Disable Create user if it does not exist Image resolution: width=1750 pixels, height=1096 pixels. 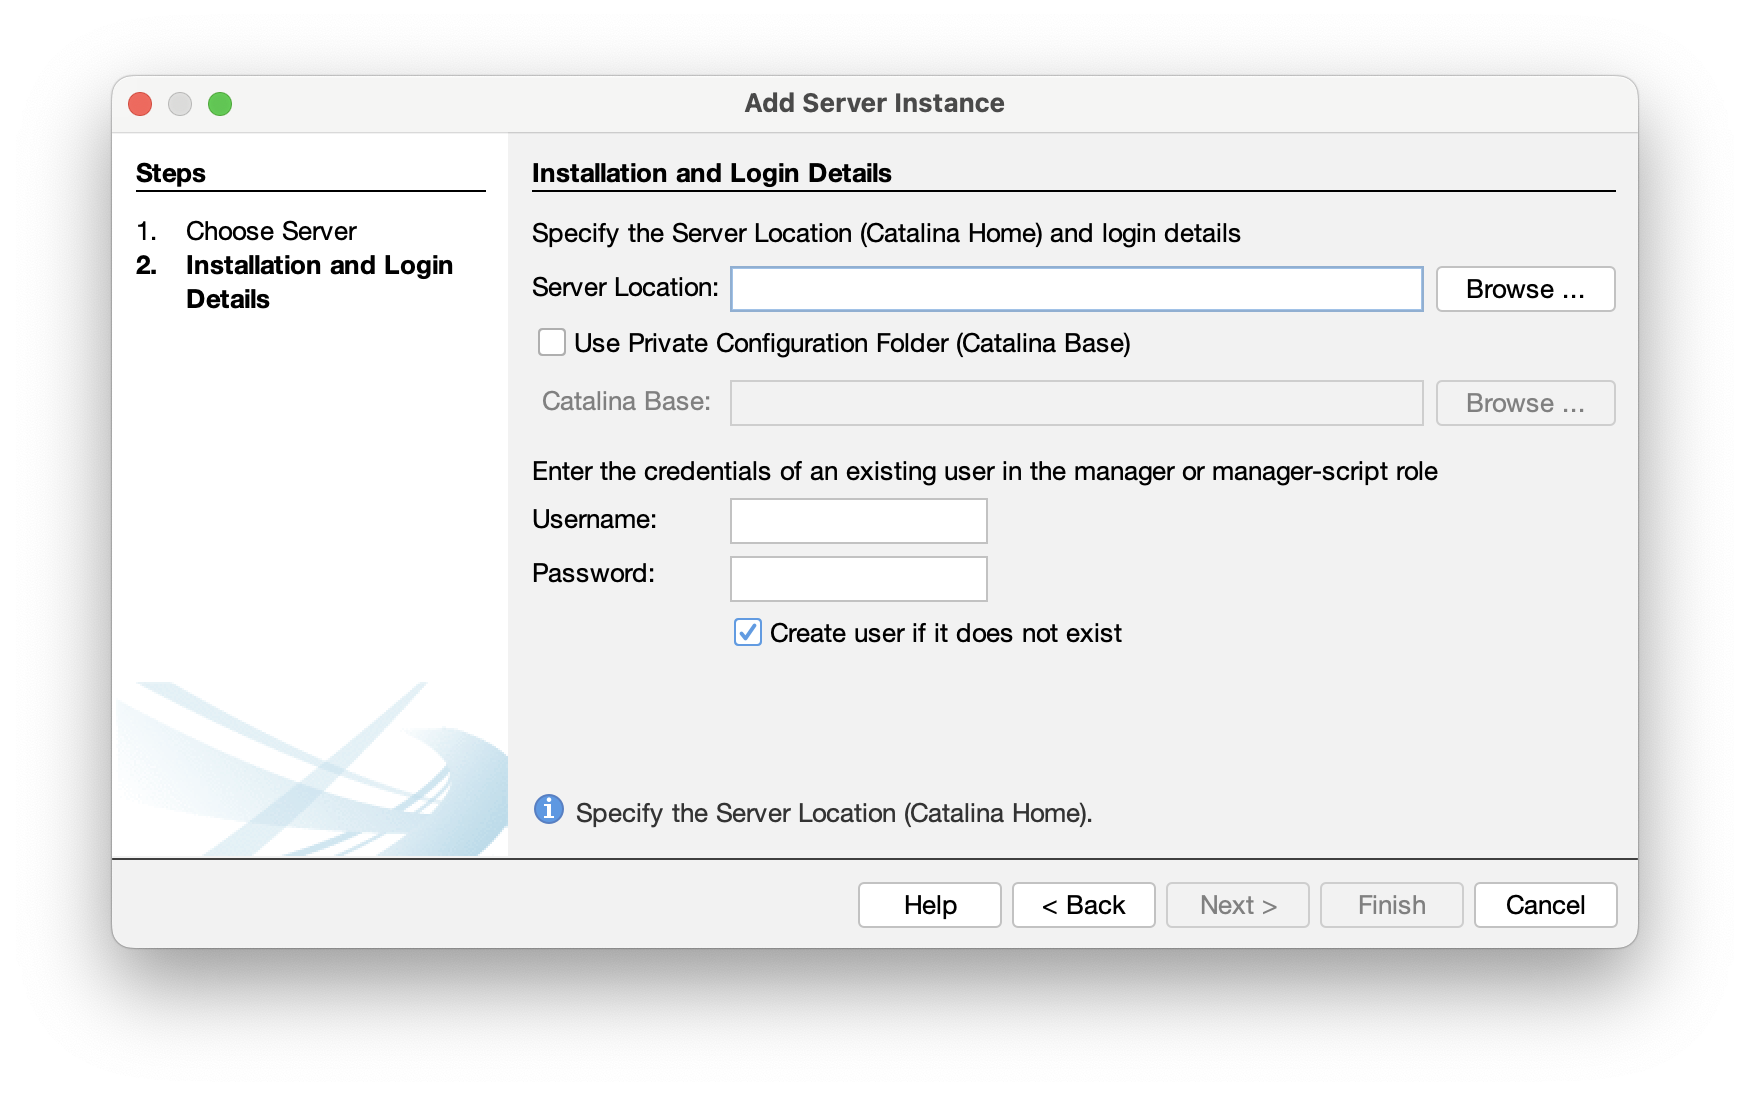point(746,632)
